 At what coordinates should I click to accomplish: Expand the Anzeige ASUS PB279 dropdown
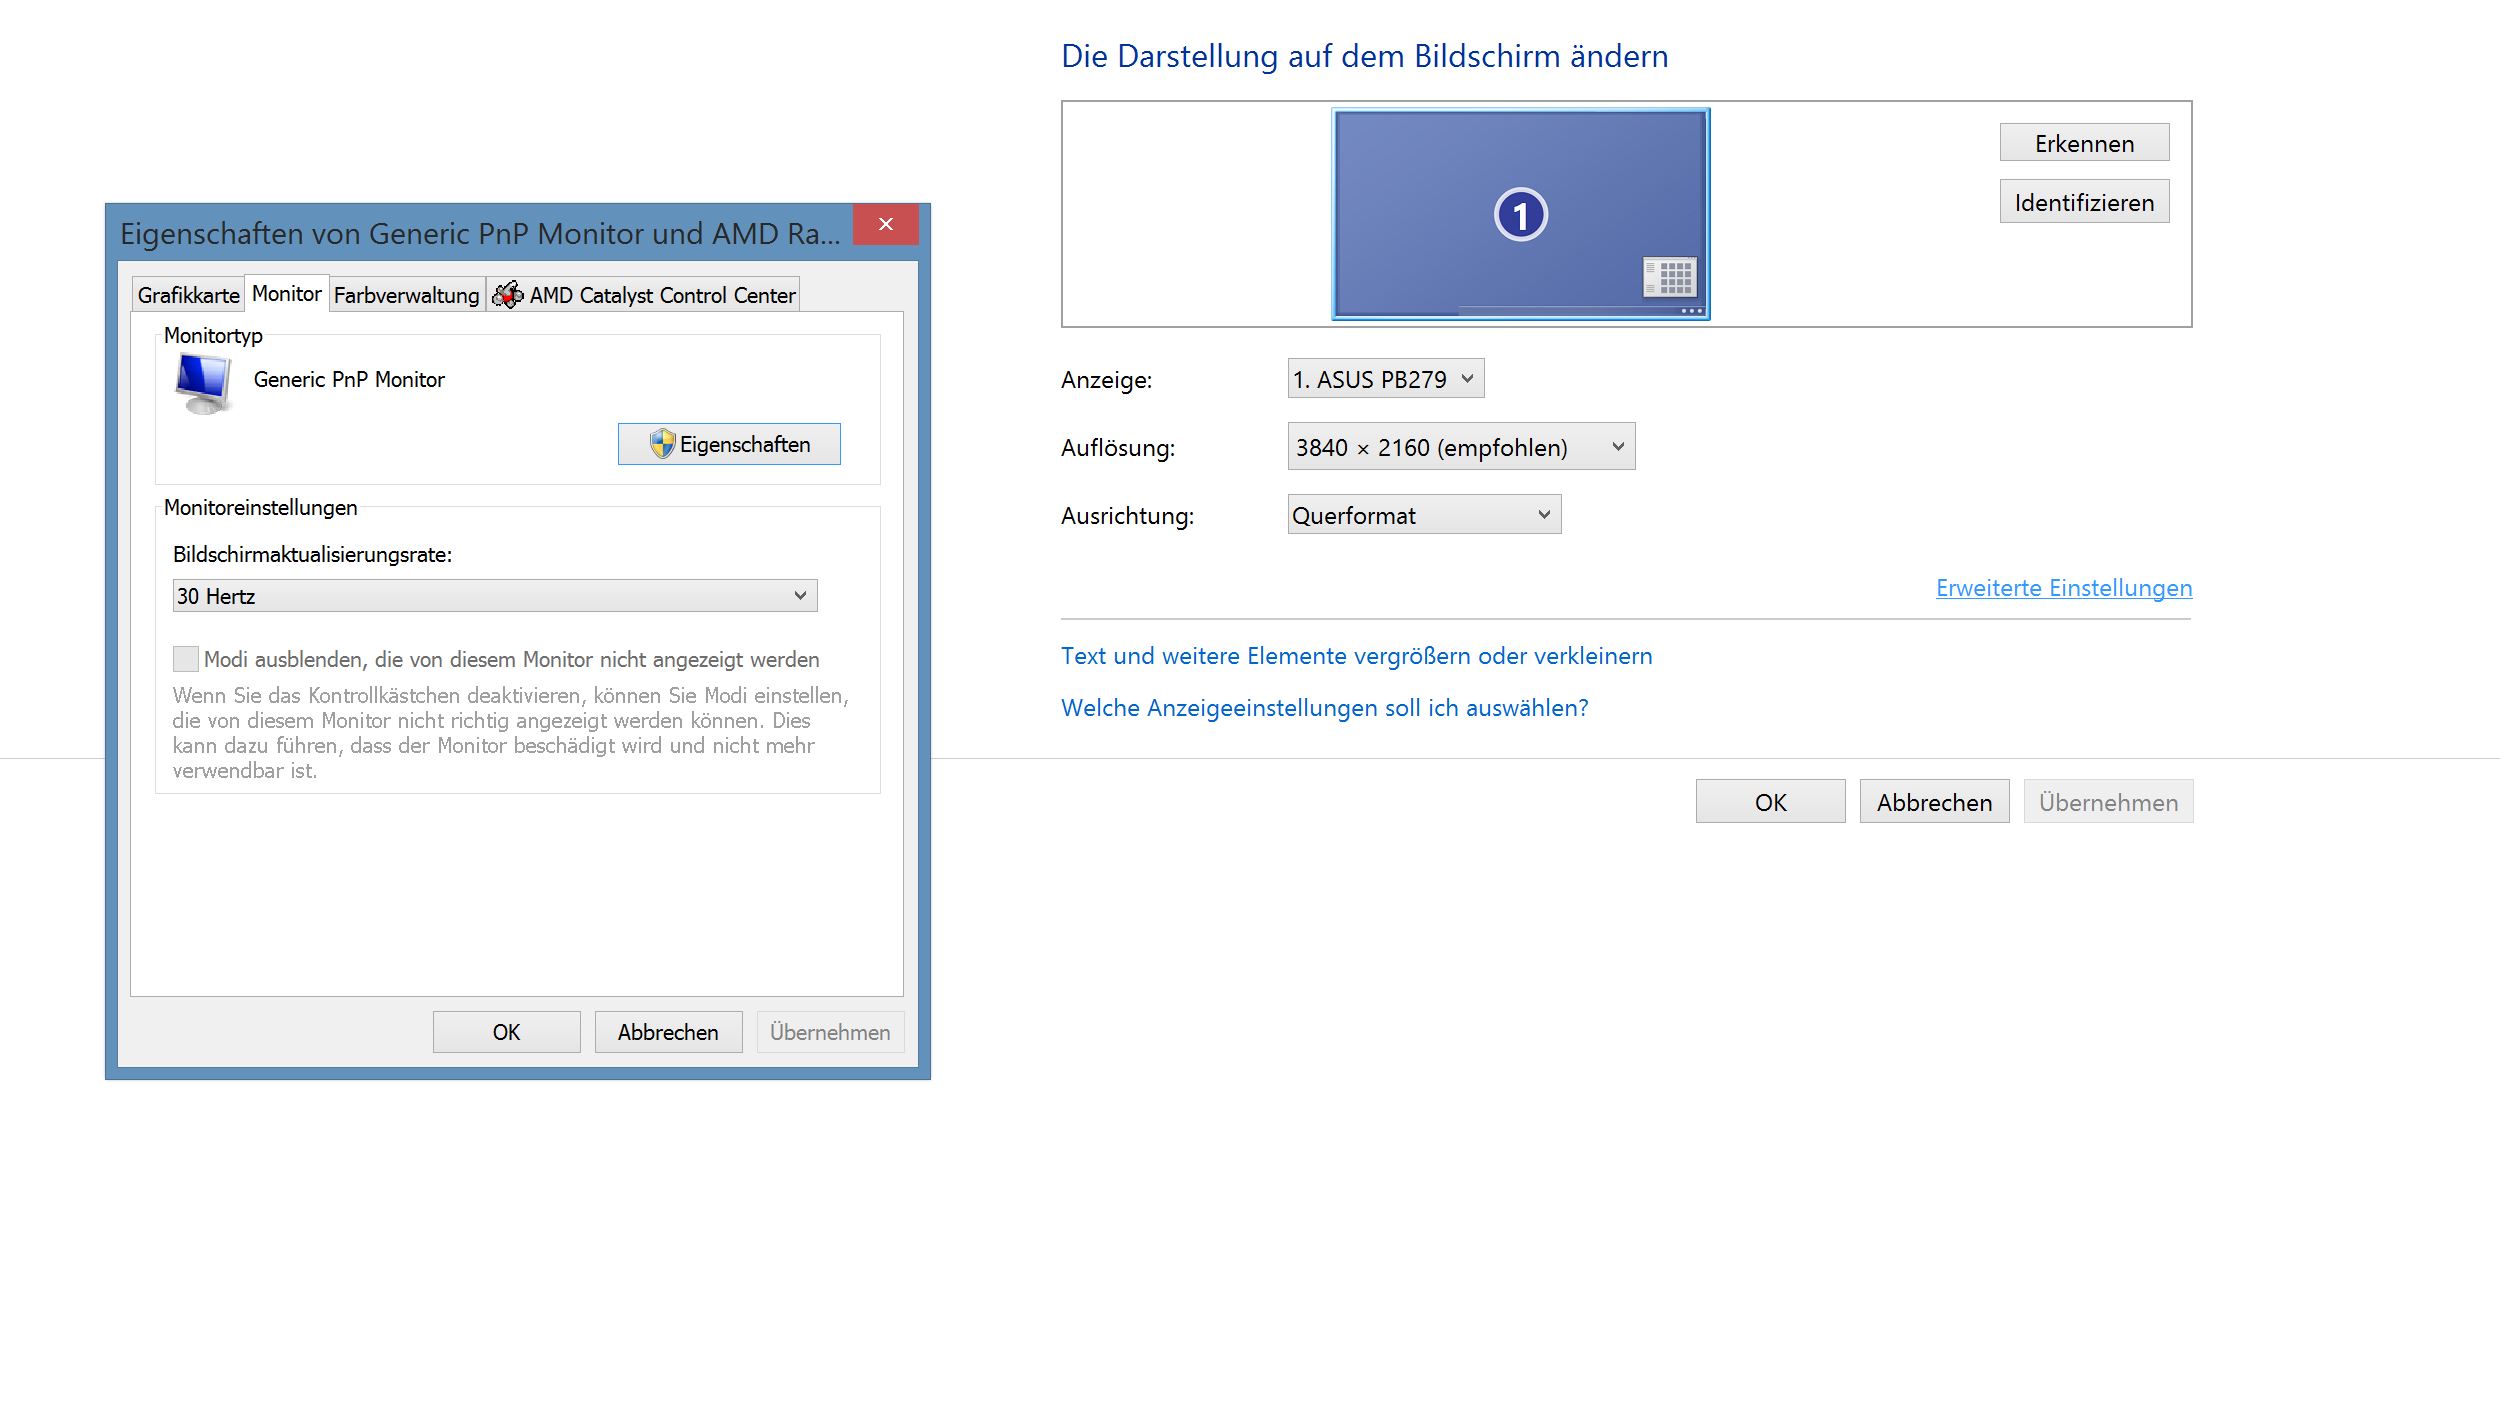(1385, 379)
